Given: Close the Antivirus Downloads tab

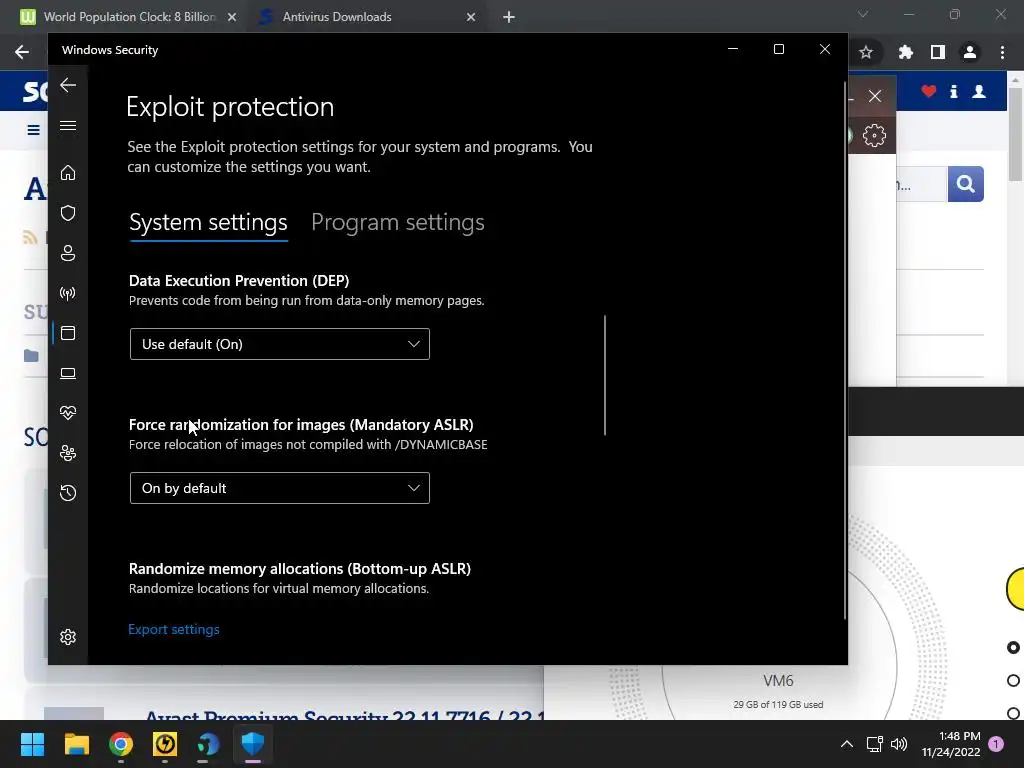Looking at the screenshot, I should coord(471,18).
